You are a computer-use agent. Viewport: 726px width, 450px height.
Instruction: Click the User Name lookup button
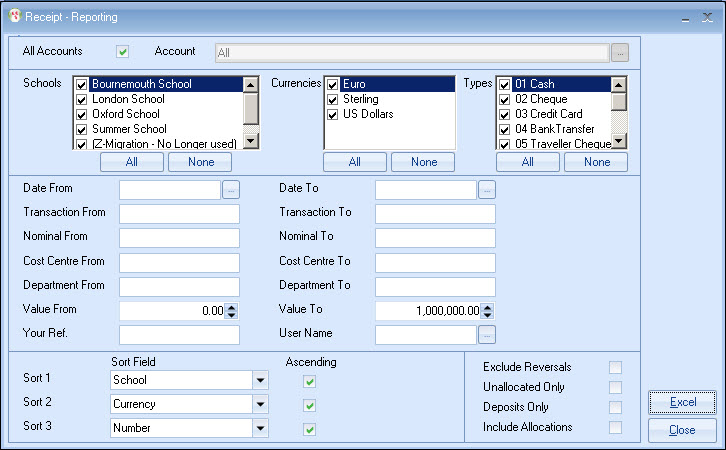pos(487,334)
